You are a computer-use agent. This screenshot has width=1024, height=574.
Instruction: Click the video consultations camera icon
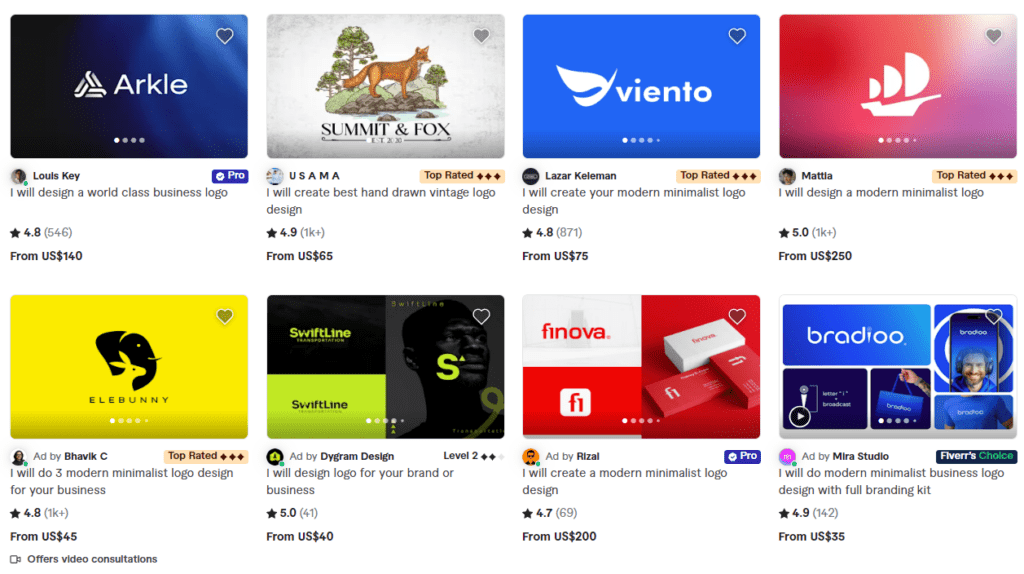click(16, 560)
